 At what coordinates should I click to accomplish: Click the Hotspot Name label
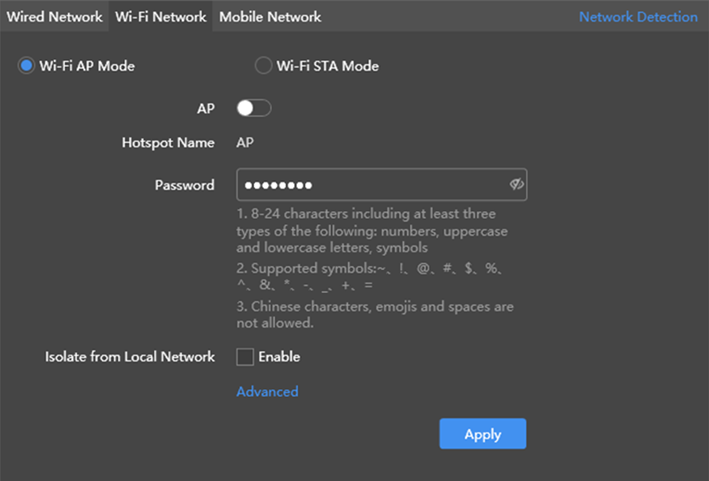coord(168,142)
